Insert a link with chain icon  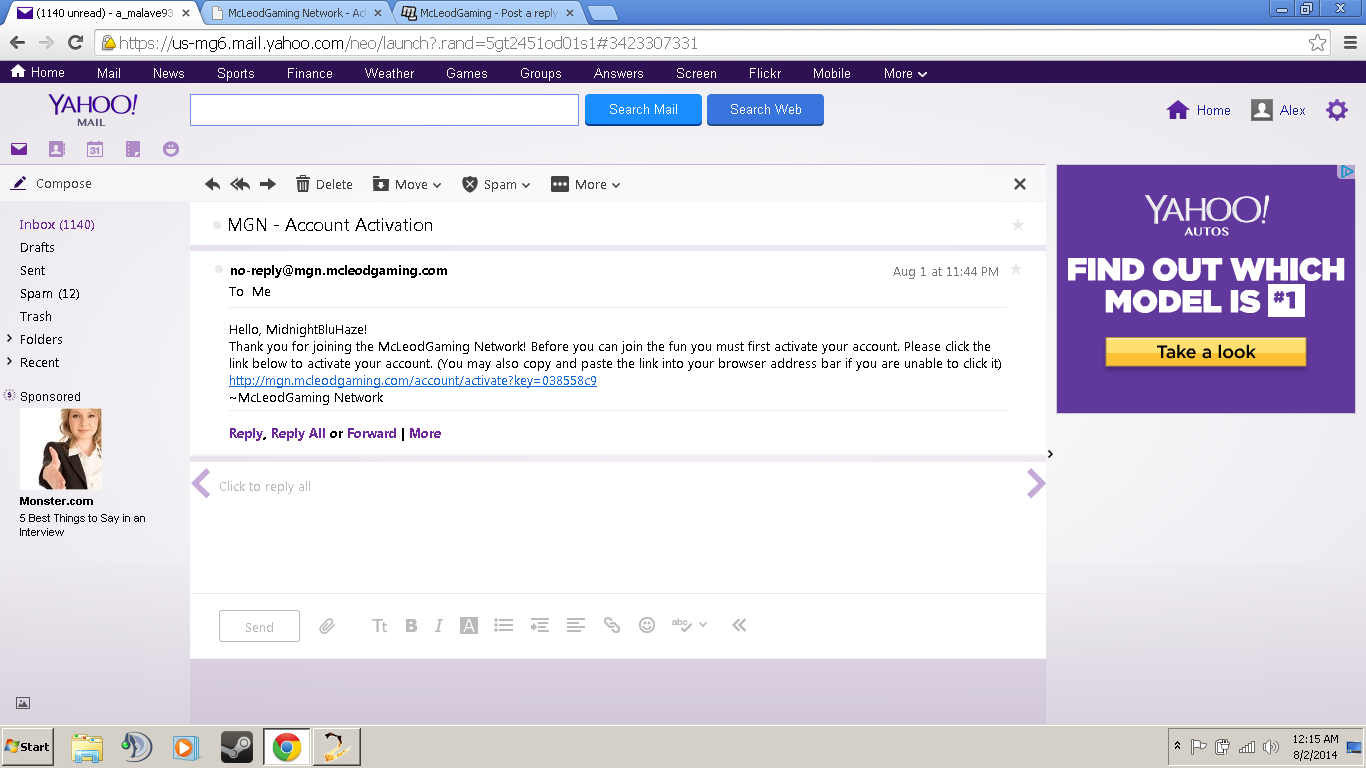tap(612, 626)
